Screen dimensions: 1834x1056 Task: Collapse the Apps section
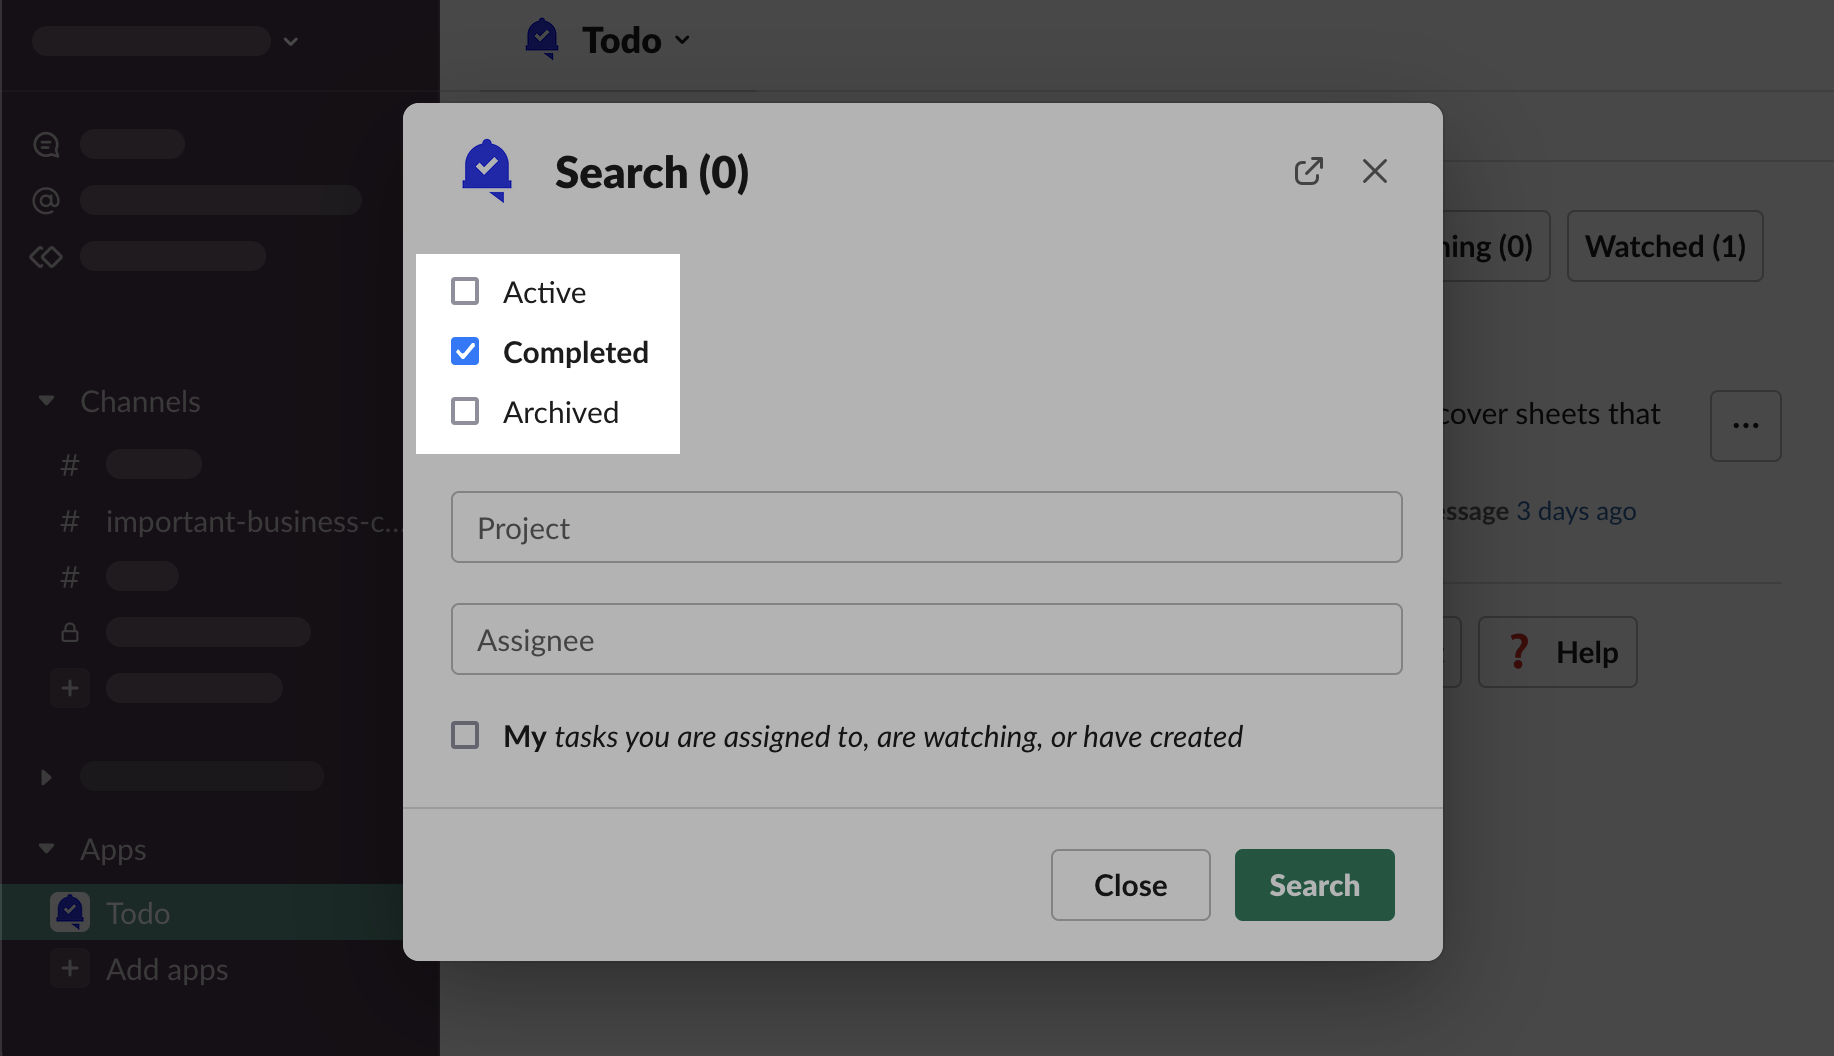(46, 849)
